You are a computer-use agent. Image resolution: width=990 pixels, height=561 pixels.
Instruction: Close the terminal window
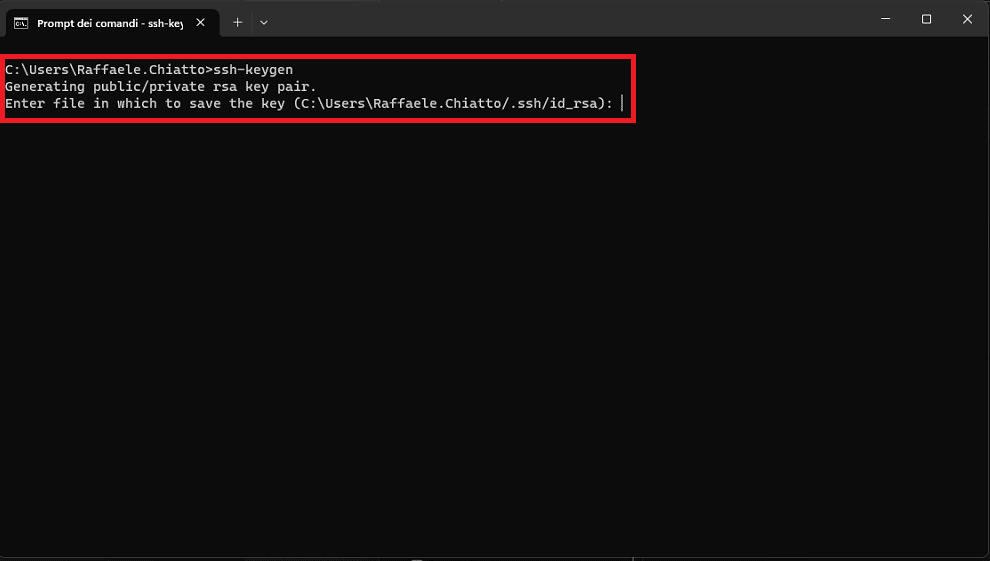967,19
